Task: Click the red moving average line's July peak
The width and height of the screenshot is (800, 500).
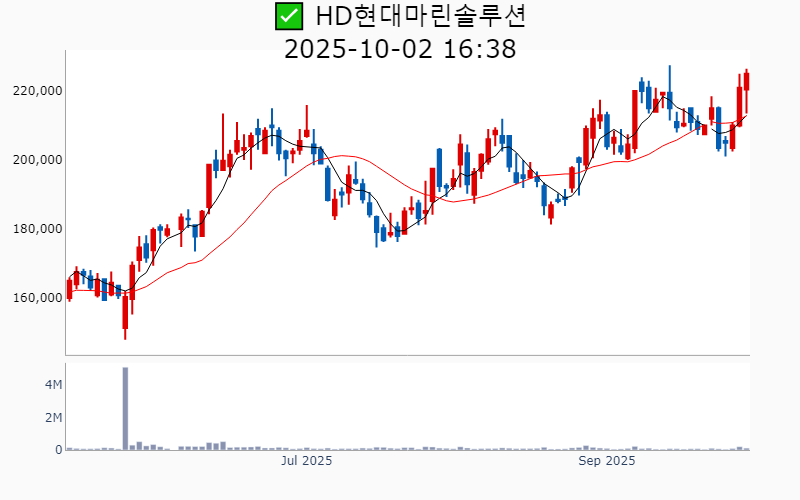Action: click(343, 156)
